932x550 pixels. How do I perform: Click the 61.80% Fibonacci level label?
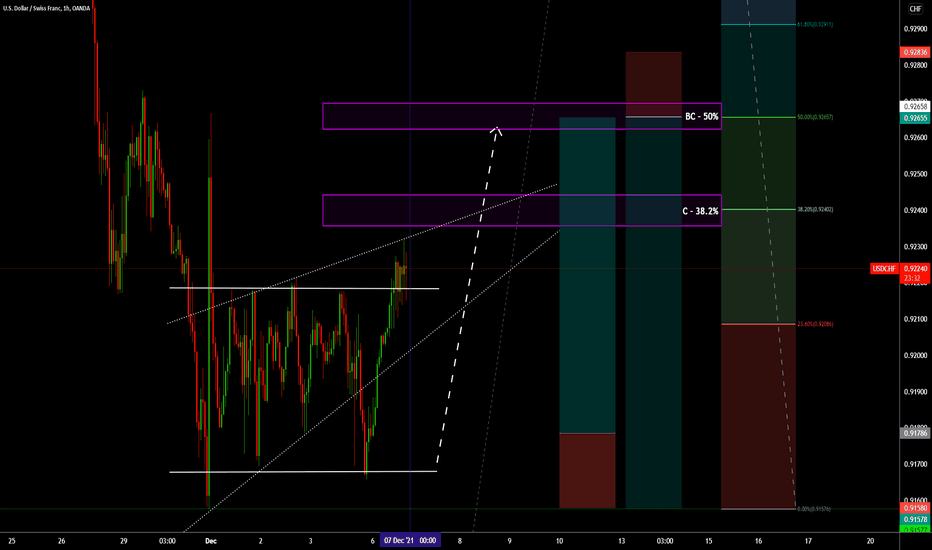[x=815, y=24]
